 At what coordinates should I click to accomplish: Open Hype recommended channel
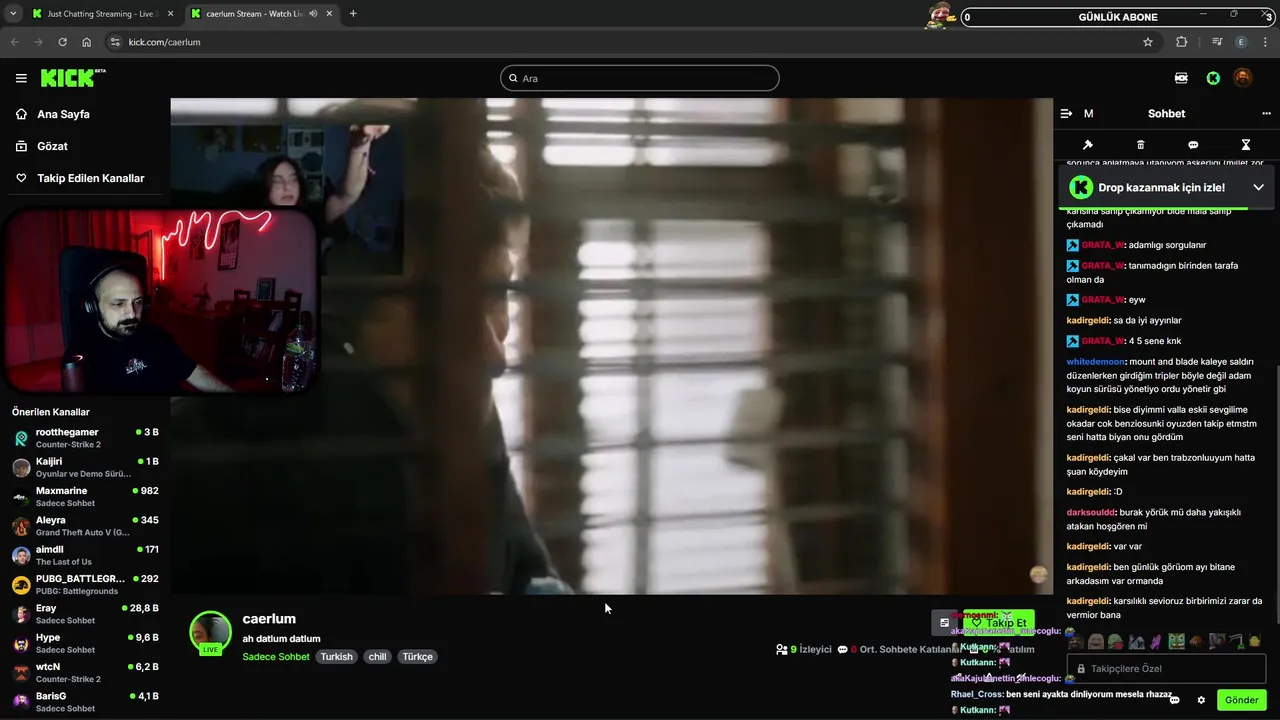pyautogui.click(x=85, y=643)
